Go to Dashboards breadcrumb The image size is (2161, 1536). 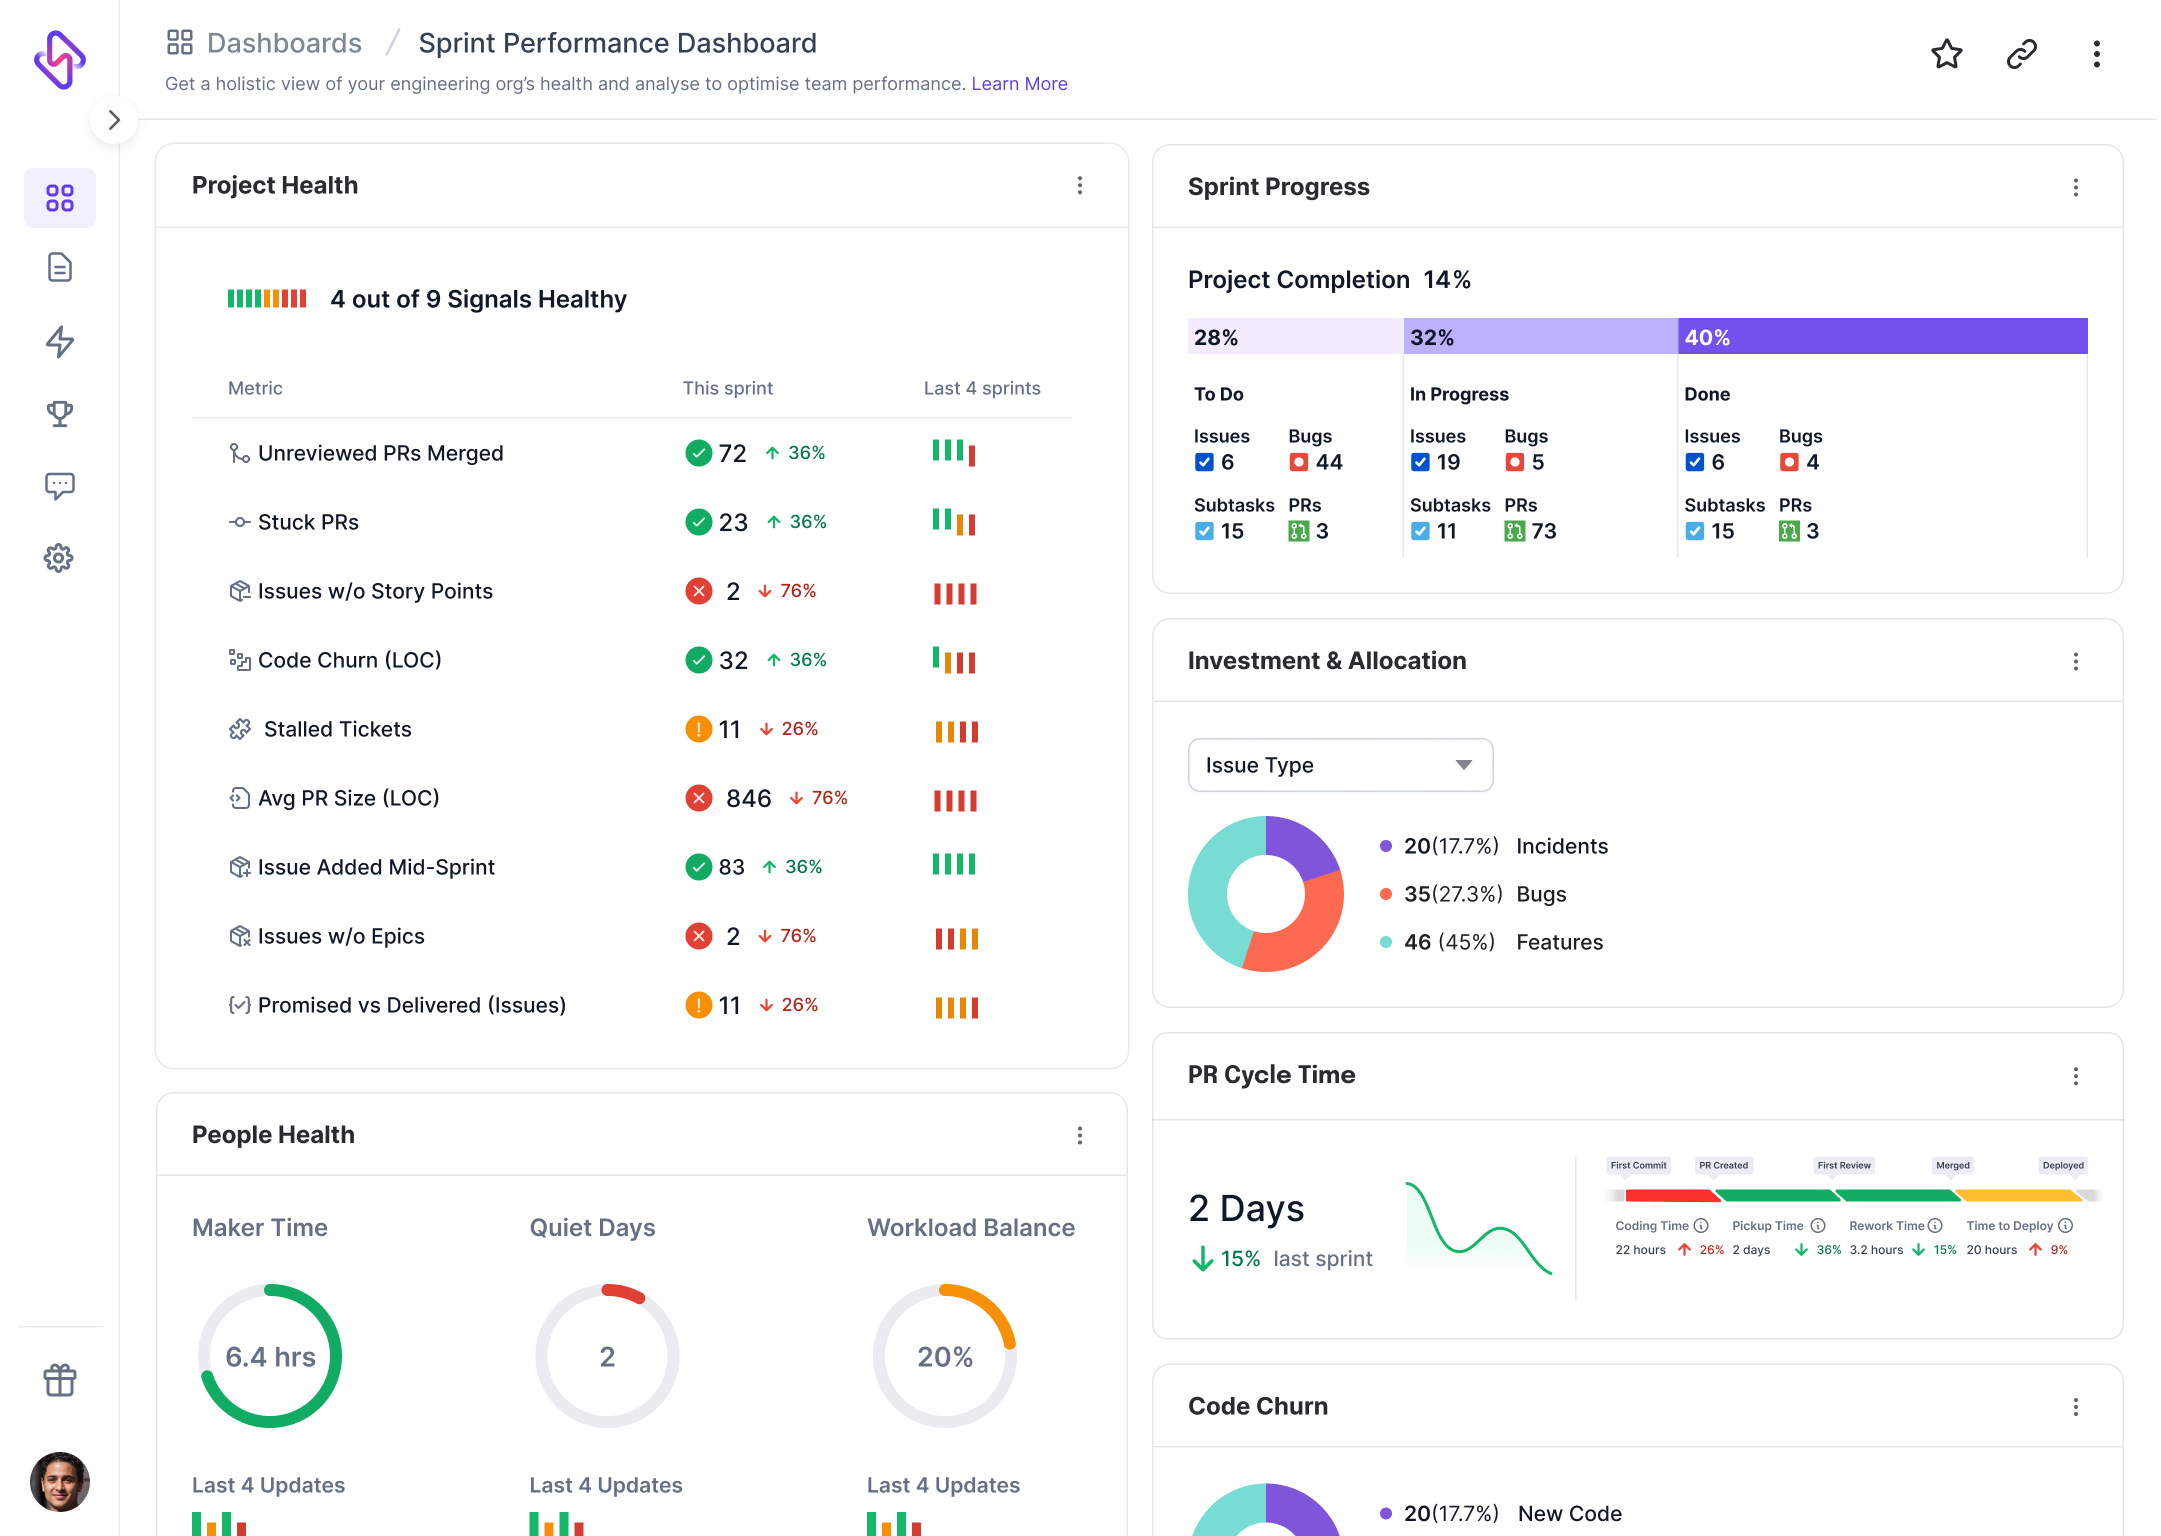pyautogui.click(x=284, y=43)
